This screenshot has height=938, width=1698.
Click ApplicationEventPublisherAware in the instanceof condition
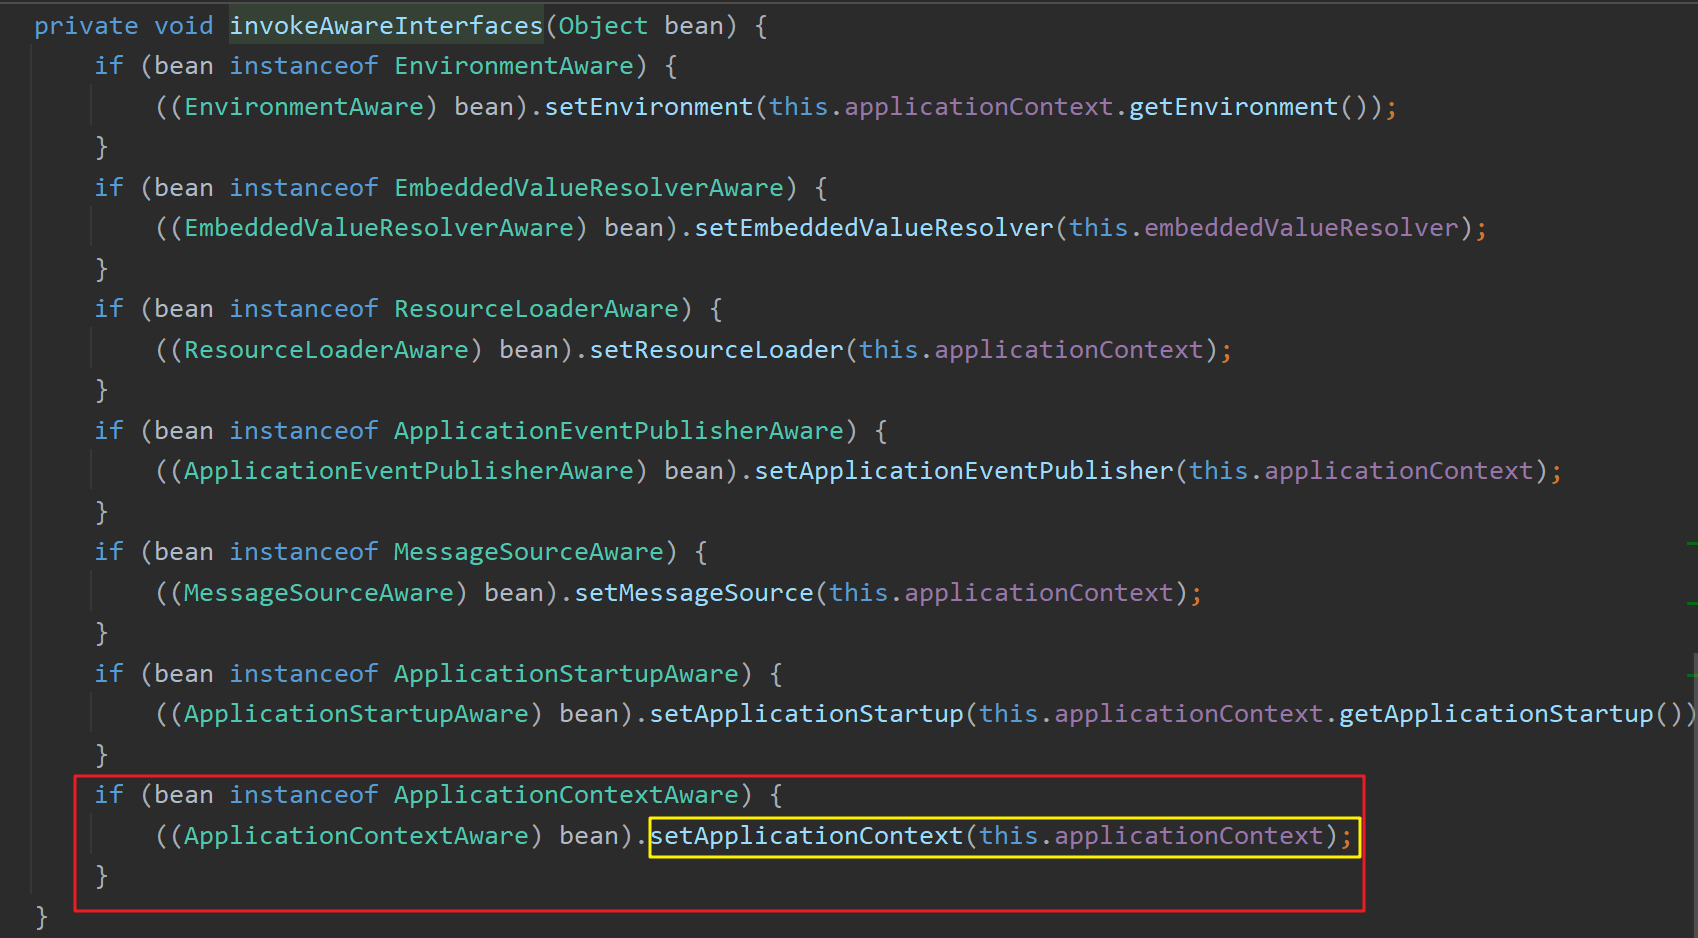(x=619, y=431)
